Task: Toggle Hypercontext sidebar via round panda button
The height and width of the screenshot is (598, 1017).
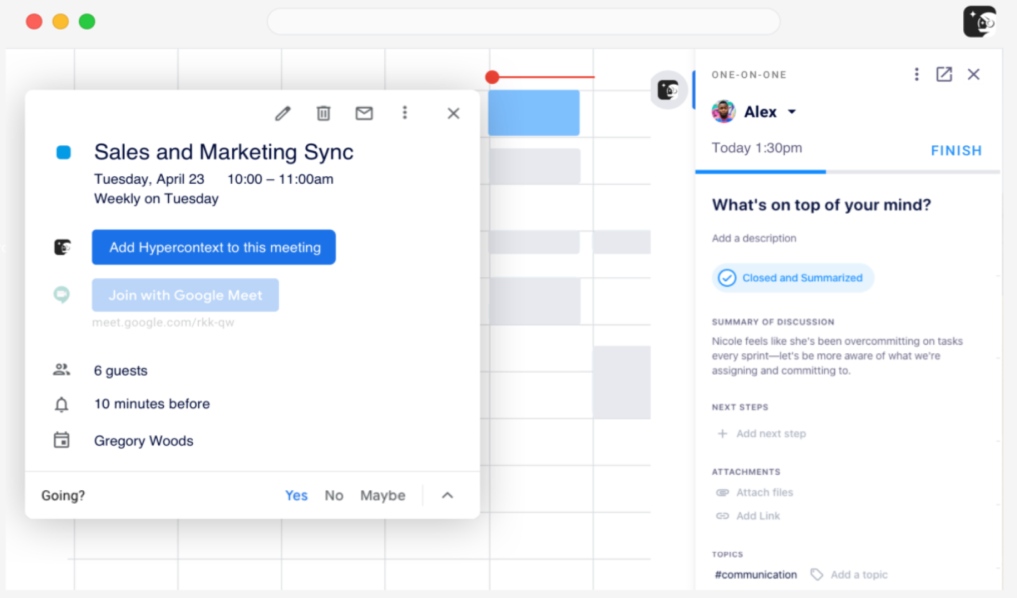Action: [668, 90]
